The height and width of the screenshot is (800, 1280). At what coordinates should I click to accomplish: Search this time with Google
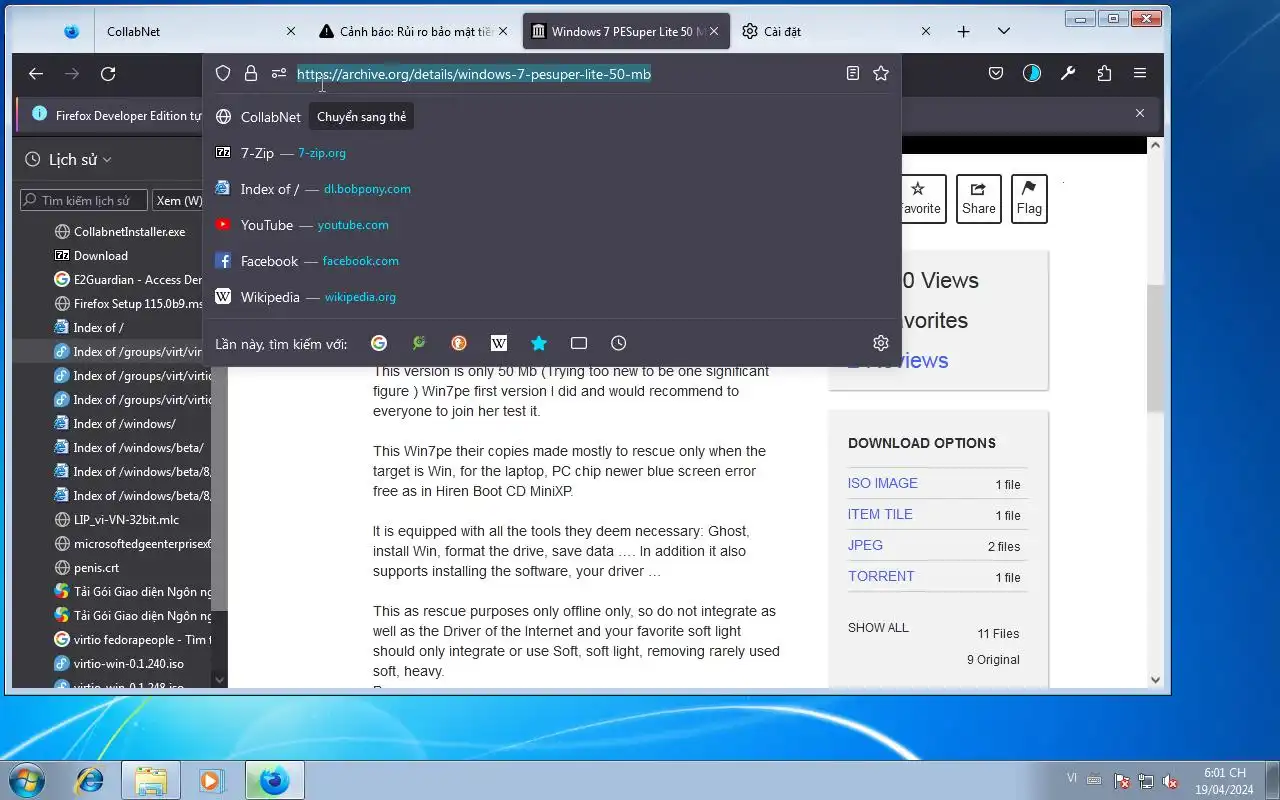[x=379, y=343]
